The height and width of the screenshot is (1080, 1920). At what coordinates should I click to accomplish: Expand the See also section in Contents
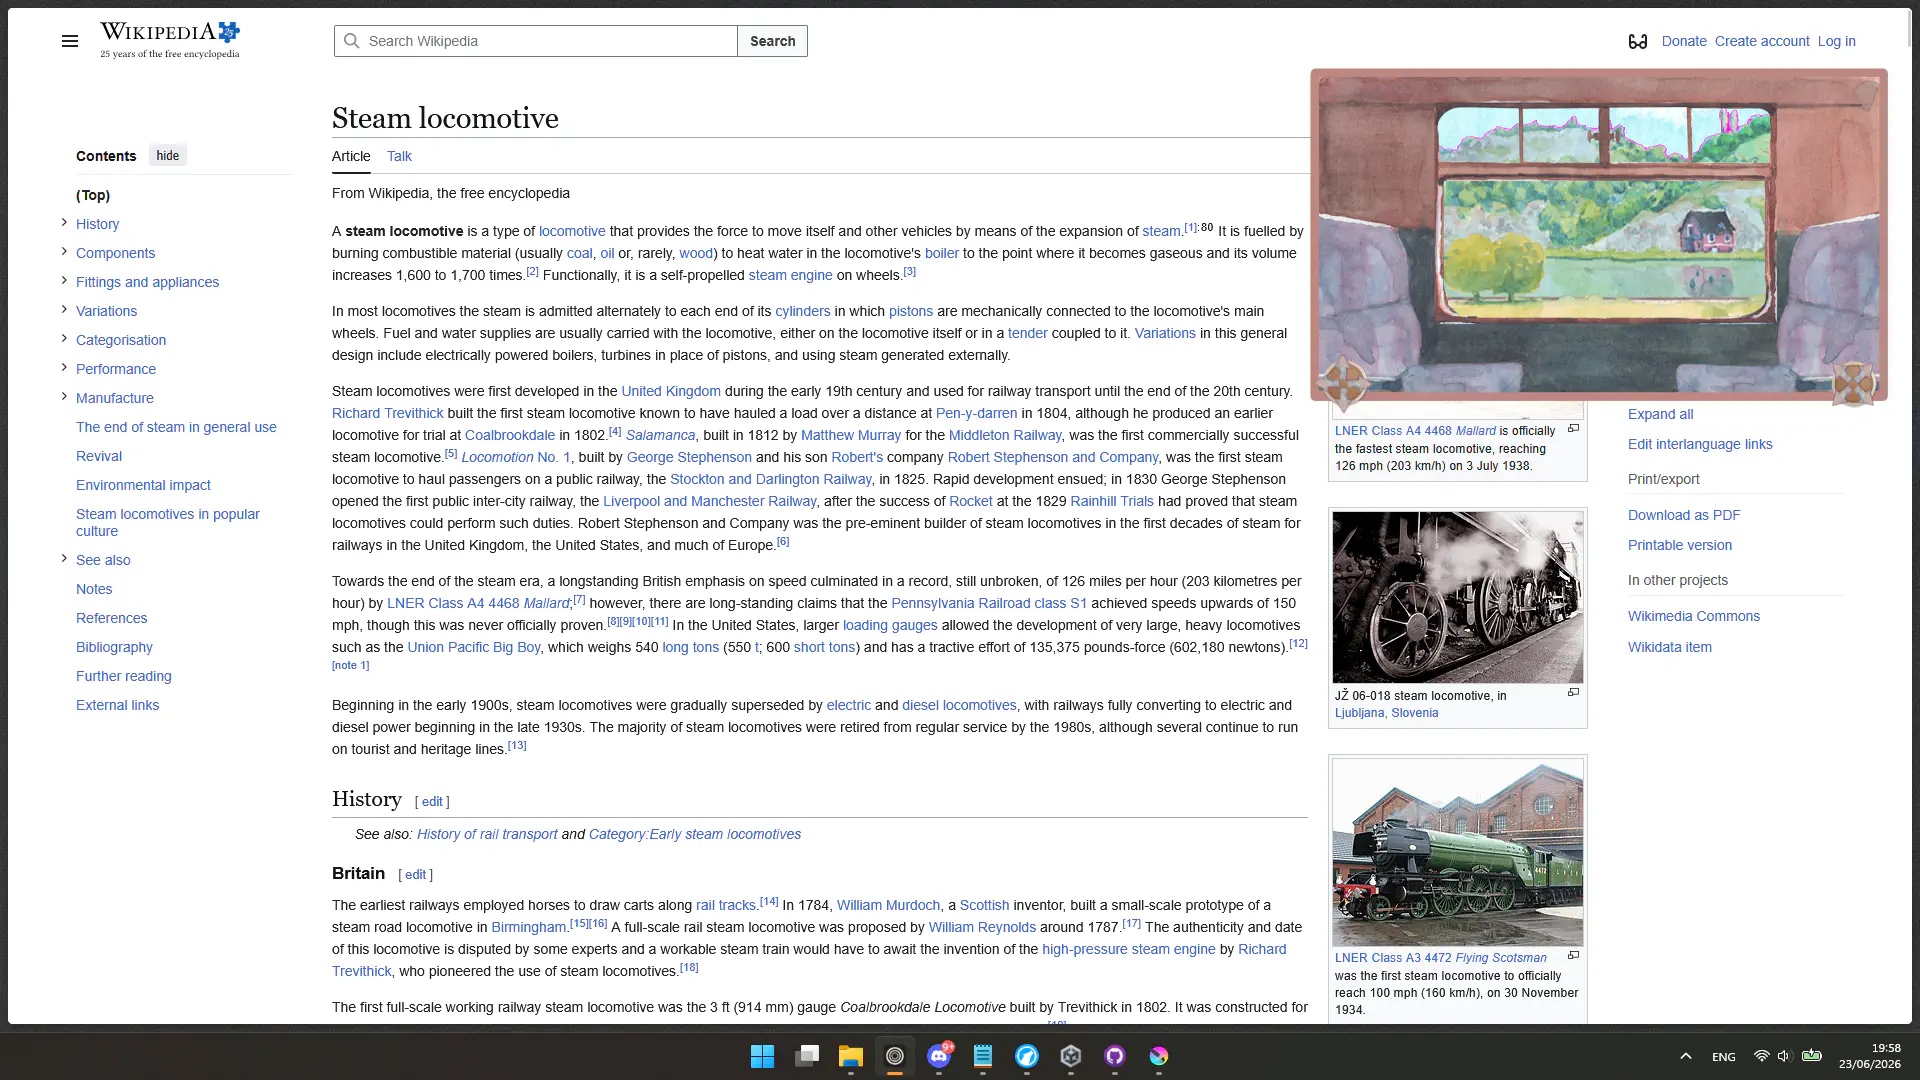(x=64, y=559)
